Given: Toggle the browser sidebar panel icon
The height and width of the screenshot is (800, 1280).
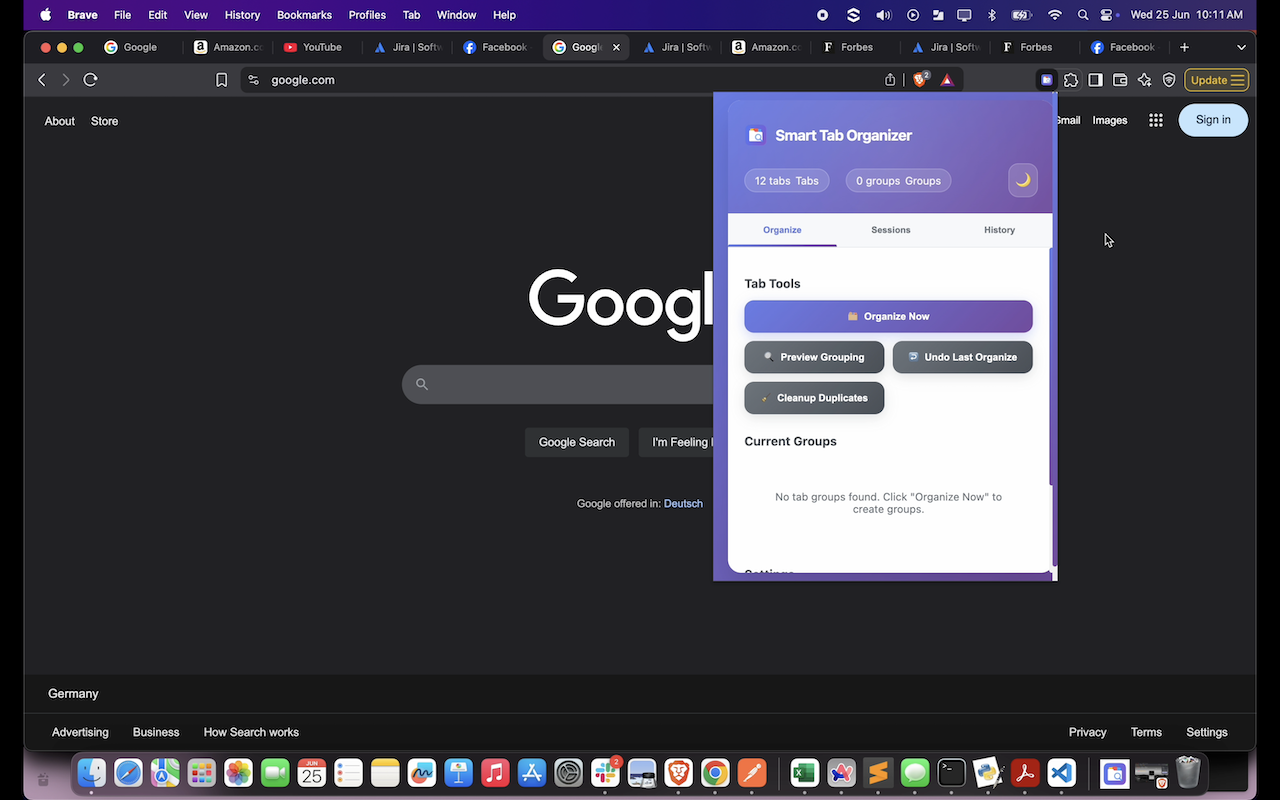Looking at the screenshot, I should pyautogui.click(x=1096, y=80).
